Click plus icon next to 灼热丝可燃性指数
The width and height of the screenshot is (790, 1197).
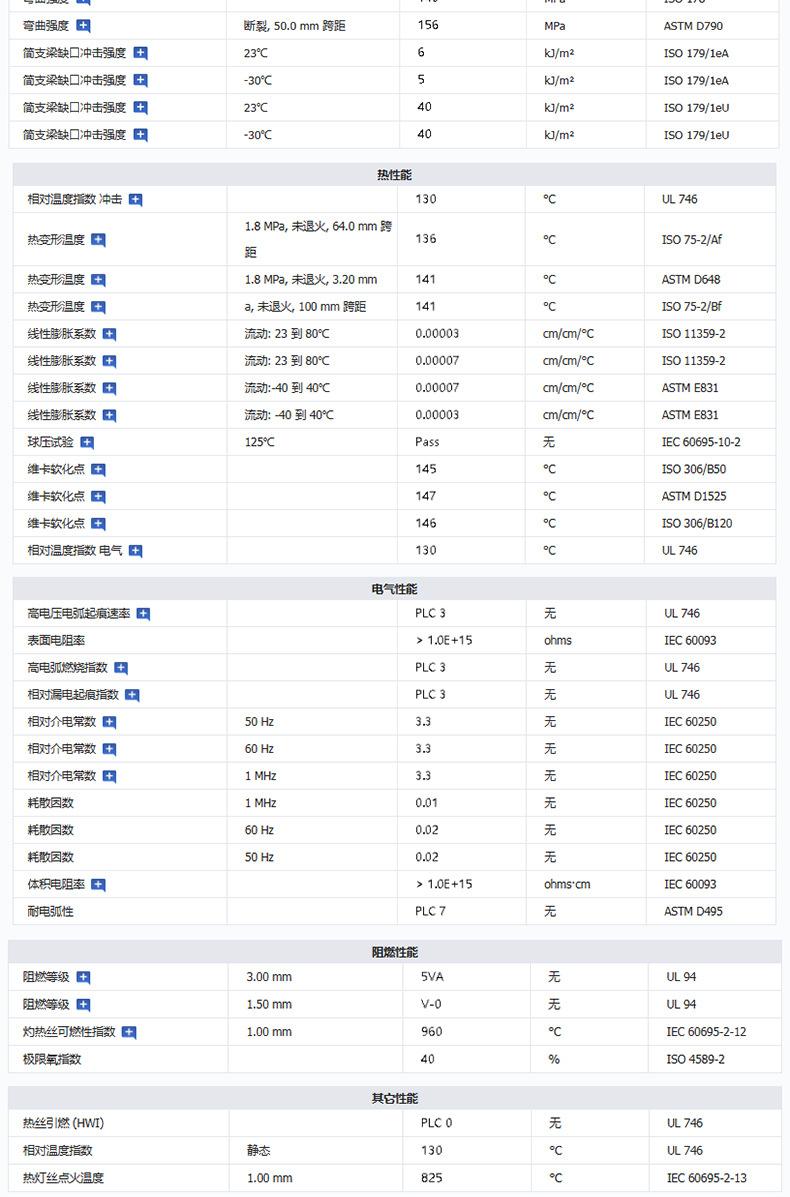pos(129,1032)
